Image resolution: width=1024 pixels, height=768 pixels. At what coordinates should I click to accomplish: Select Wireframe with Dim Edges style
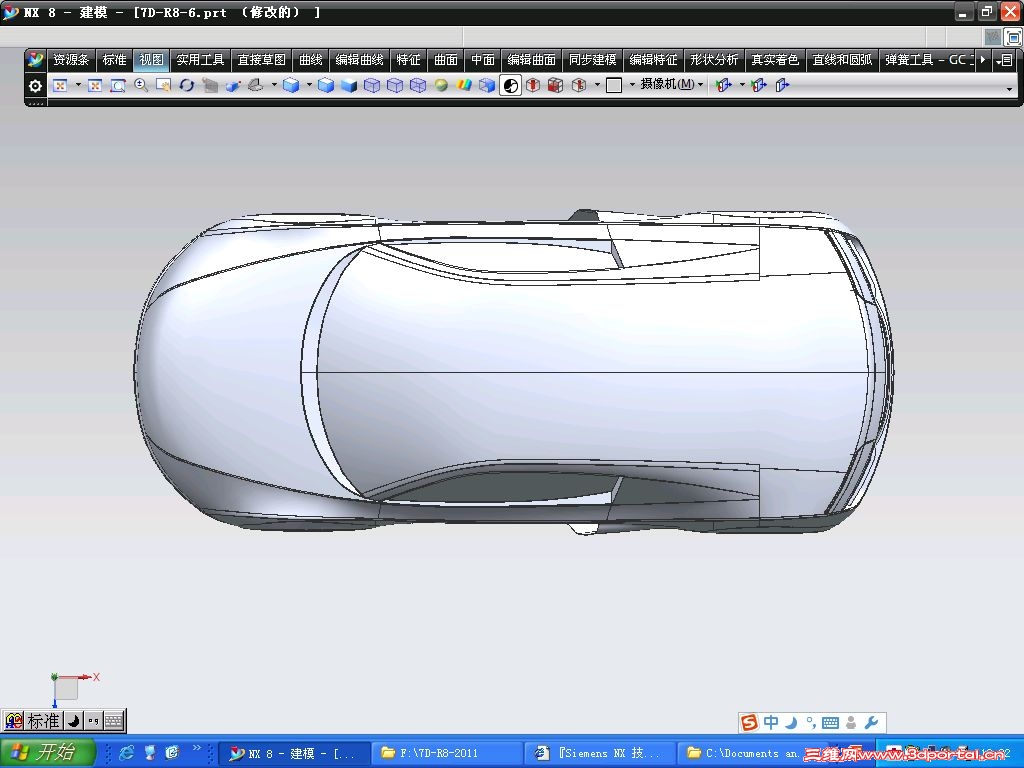coord(372,86)
